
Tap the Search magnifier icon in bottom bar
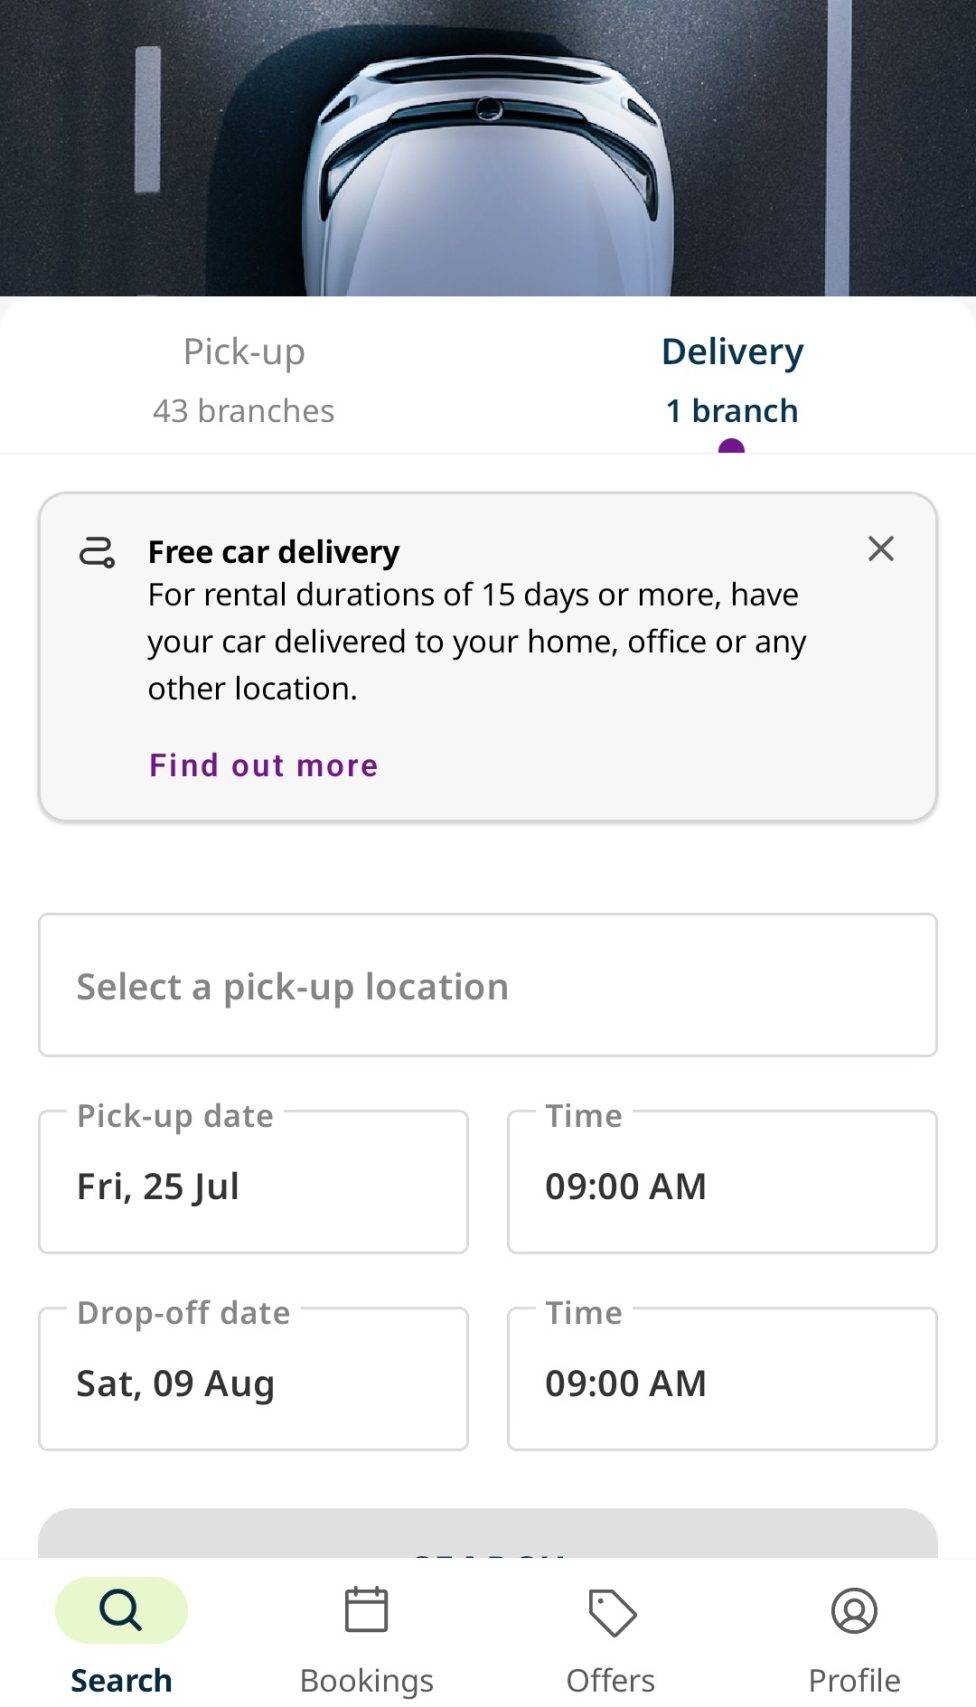tap(121, 1610)
